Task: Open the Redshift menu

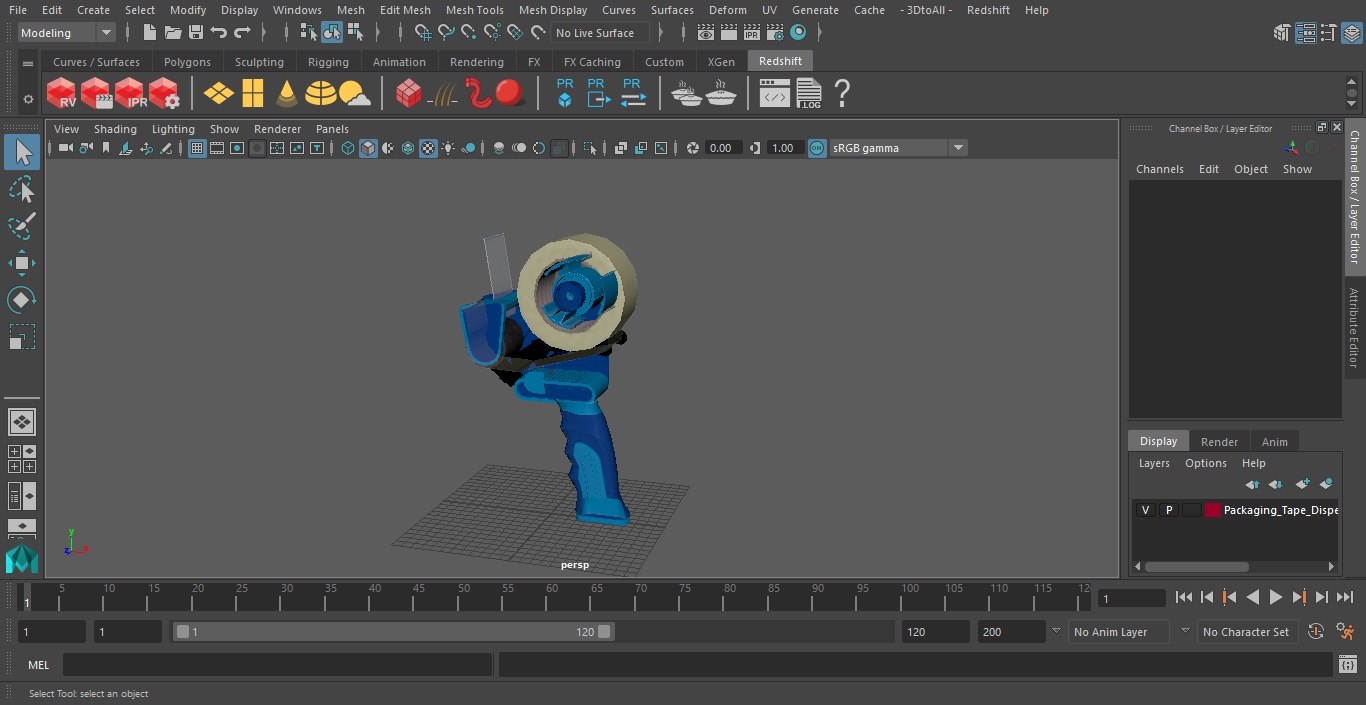Action: click(988, 10)
